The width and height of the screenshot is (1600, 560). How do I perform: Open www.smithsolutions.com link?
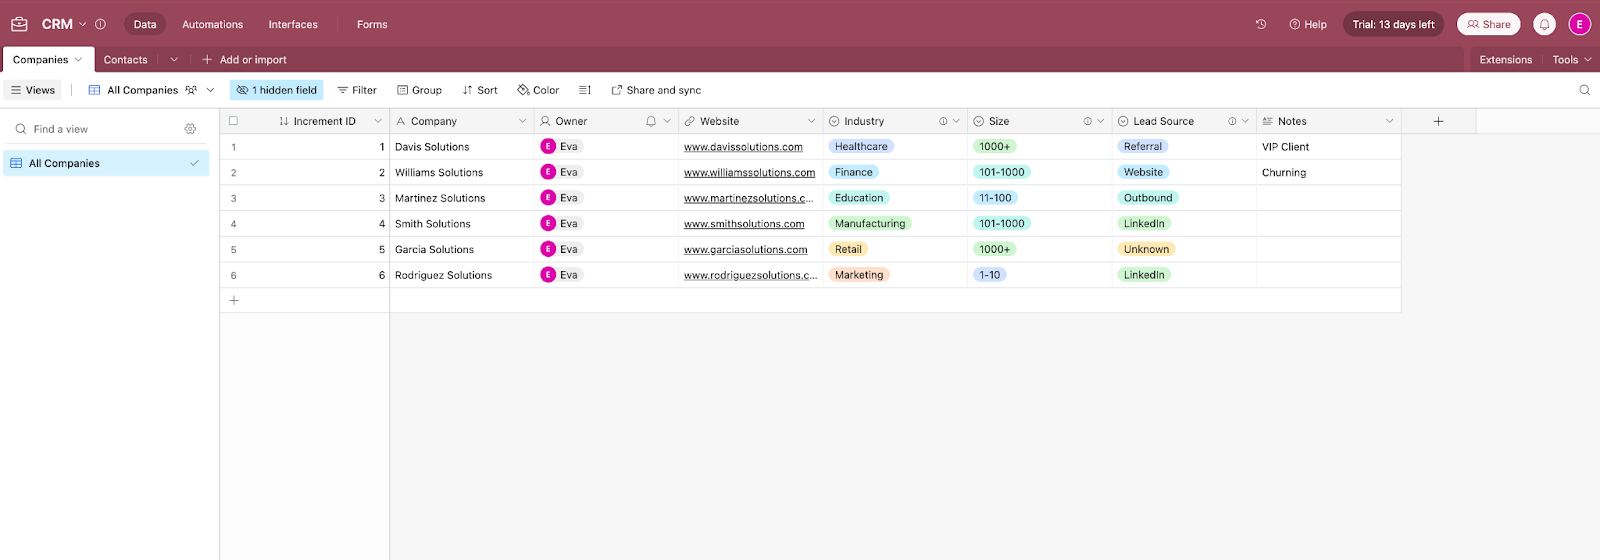coord(744,224)
